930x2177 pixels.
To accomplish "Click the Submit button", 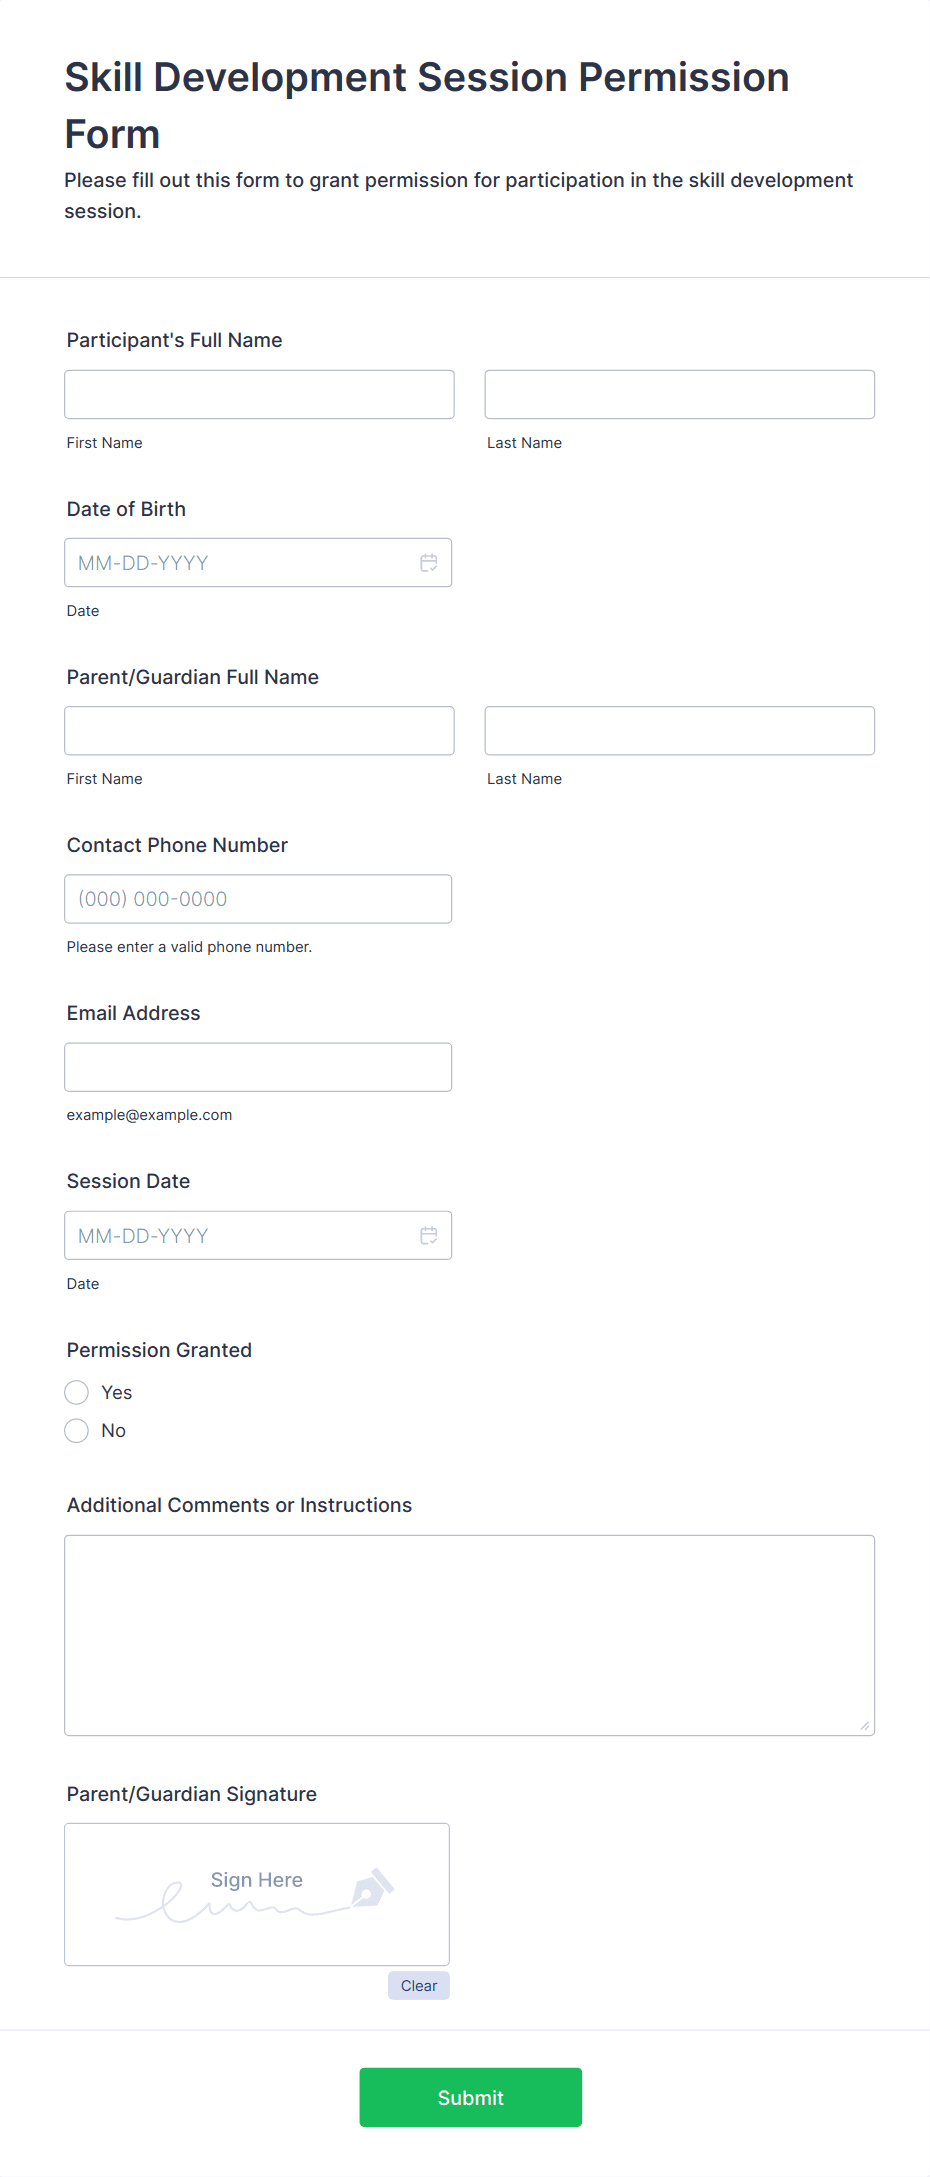I will 470,2097.
